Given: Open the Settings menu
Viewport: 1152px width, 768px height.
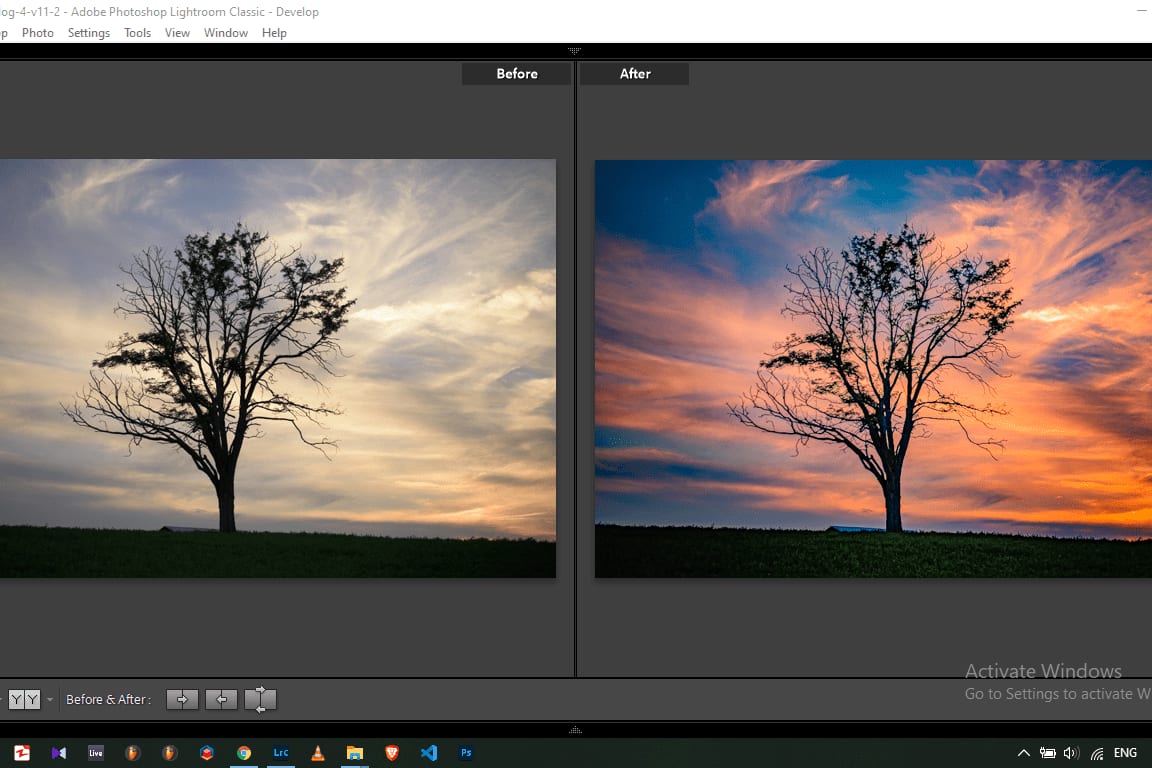Looking at the screenshot, I should [x=89, y=33].
